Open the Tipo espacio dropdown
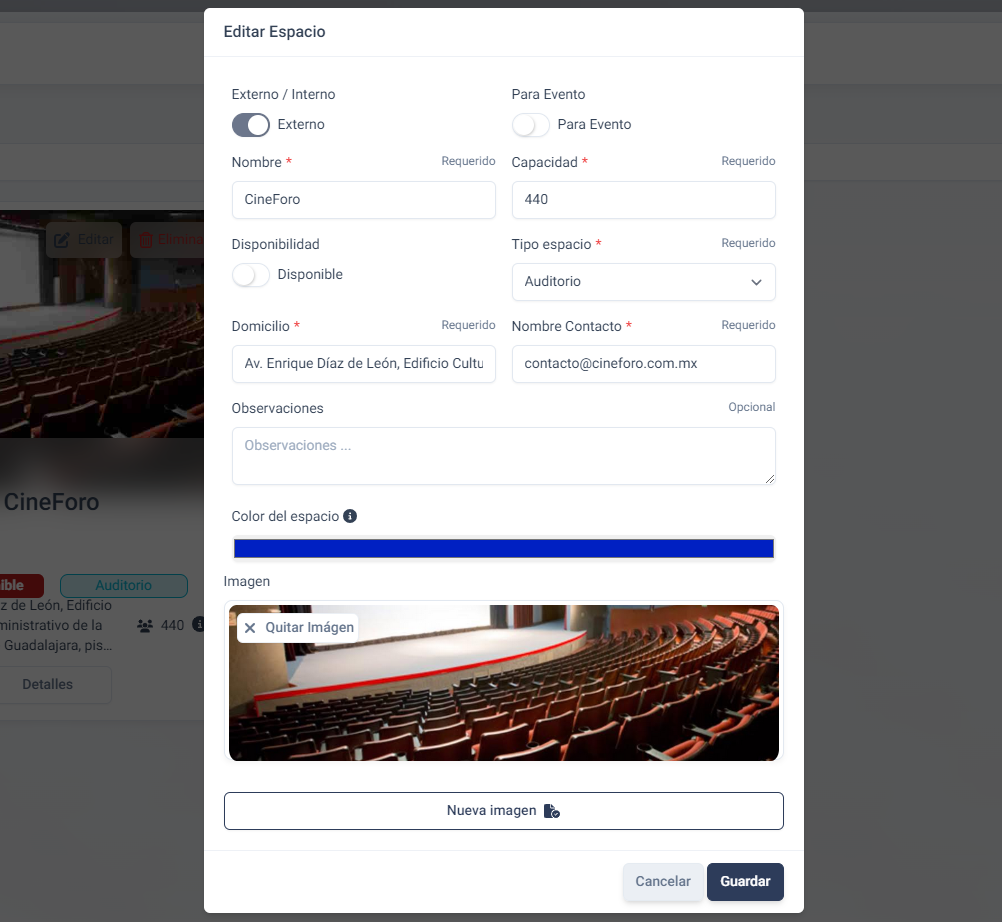This screenshot has height=922, width=1002. tap(643, 282)
